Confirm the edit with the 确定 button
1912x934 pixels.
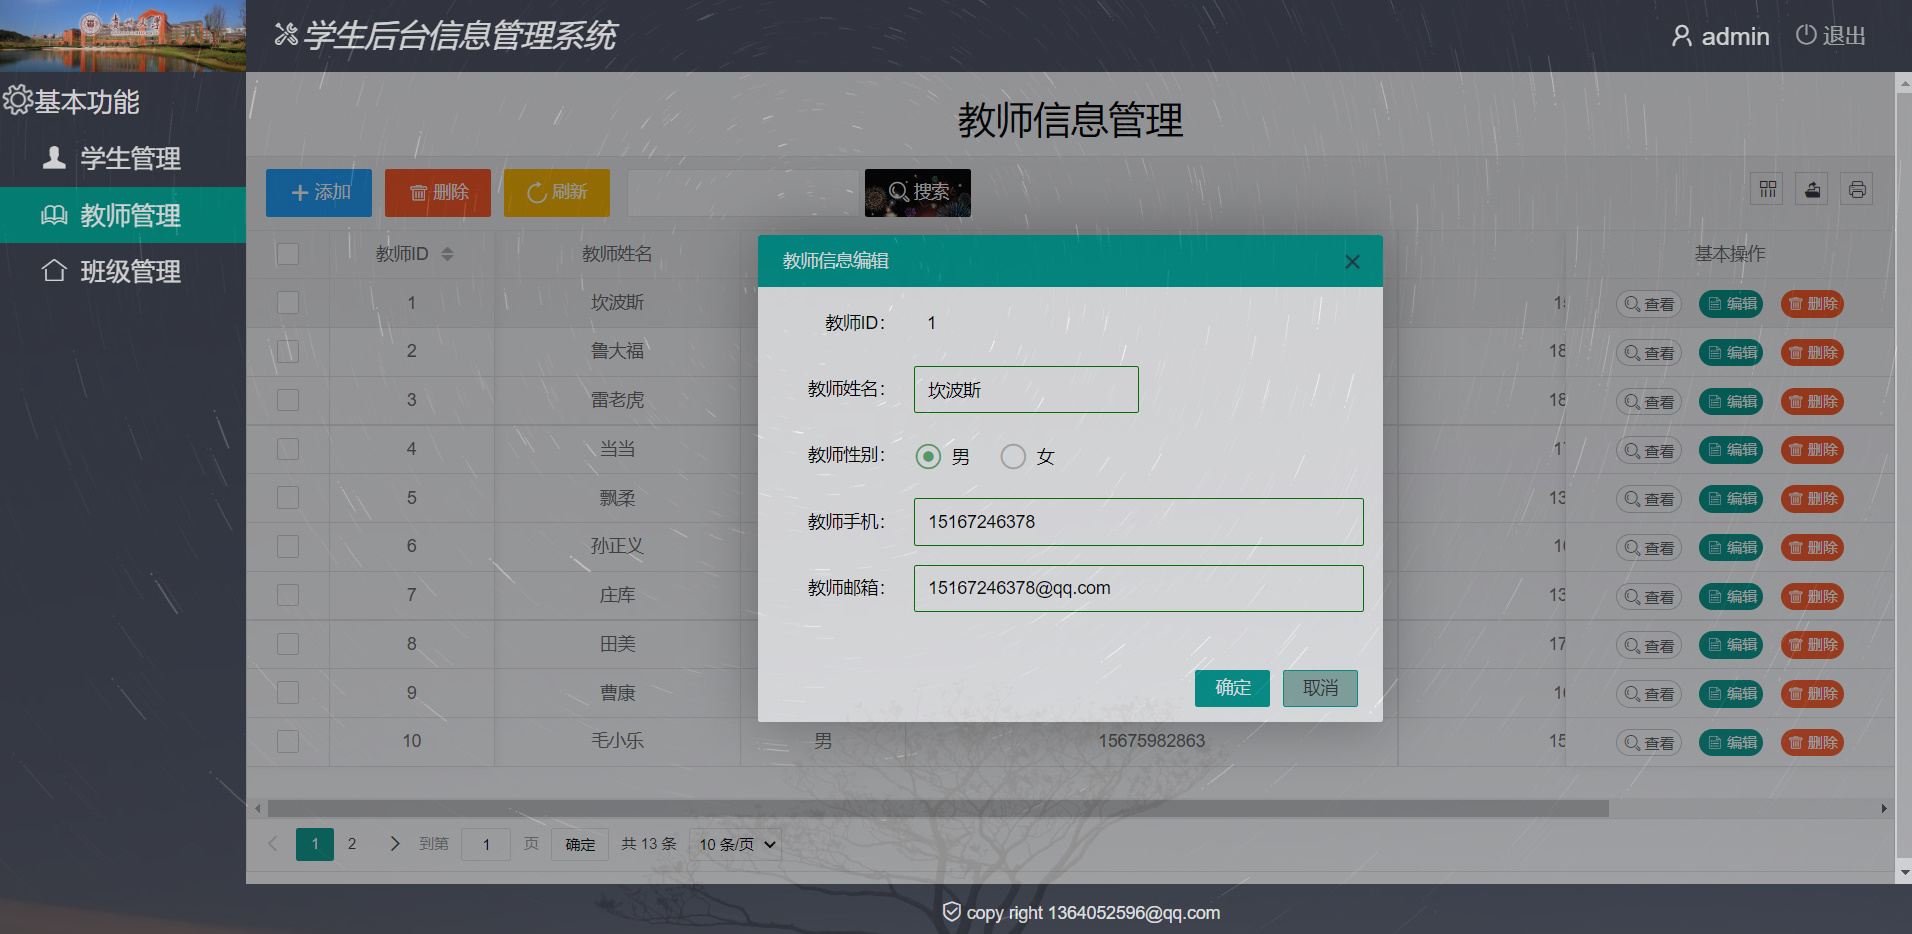pos(1232,688)
